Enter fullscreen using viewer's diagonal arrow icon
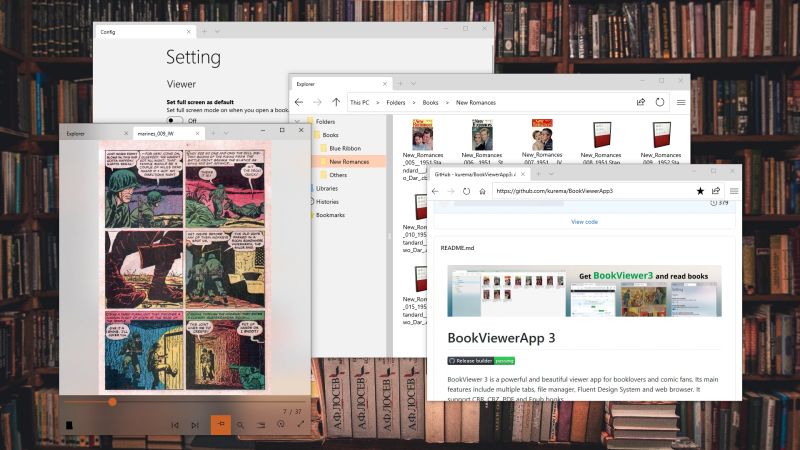 (x=301, y=424)
